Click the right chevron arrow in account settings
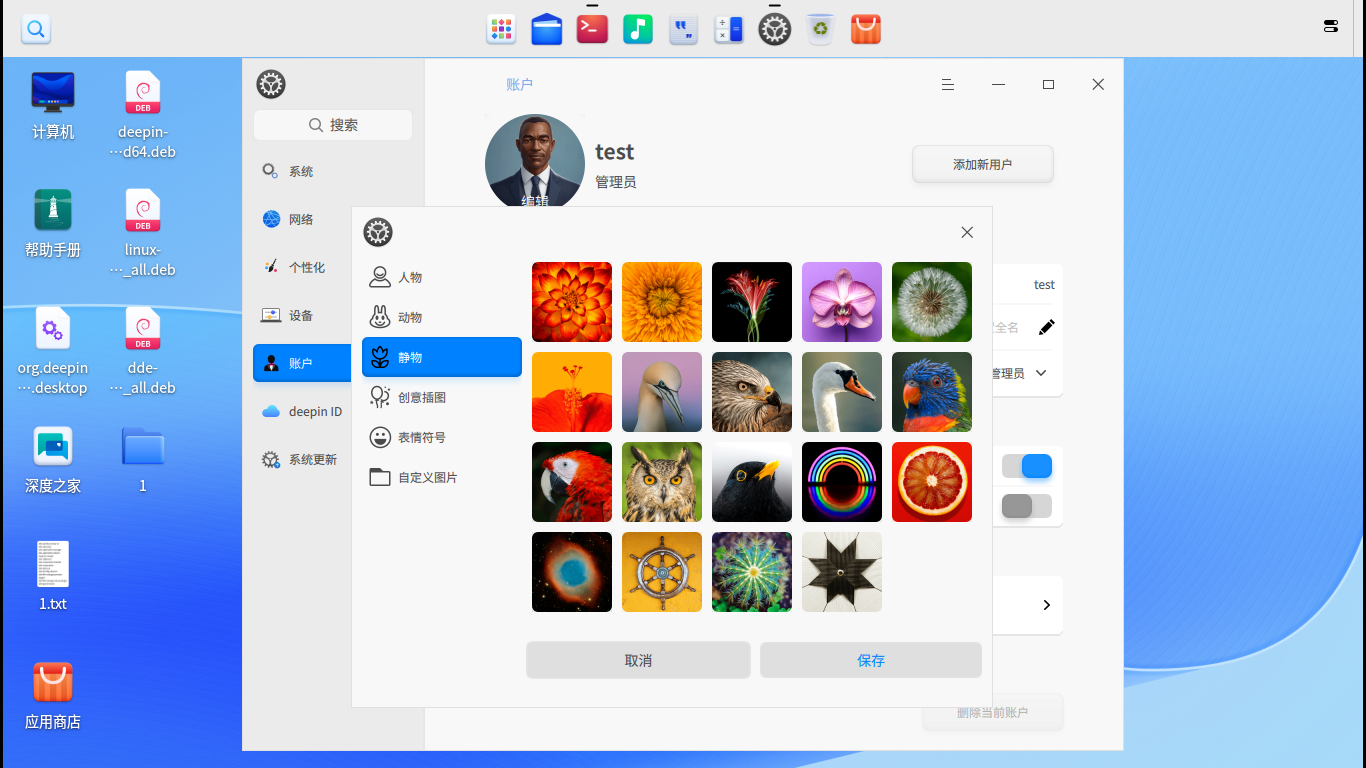 [1046, 605]
